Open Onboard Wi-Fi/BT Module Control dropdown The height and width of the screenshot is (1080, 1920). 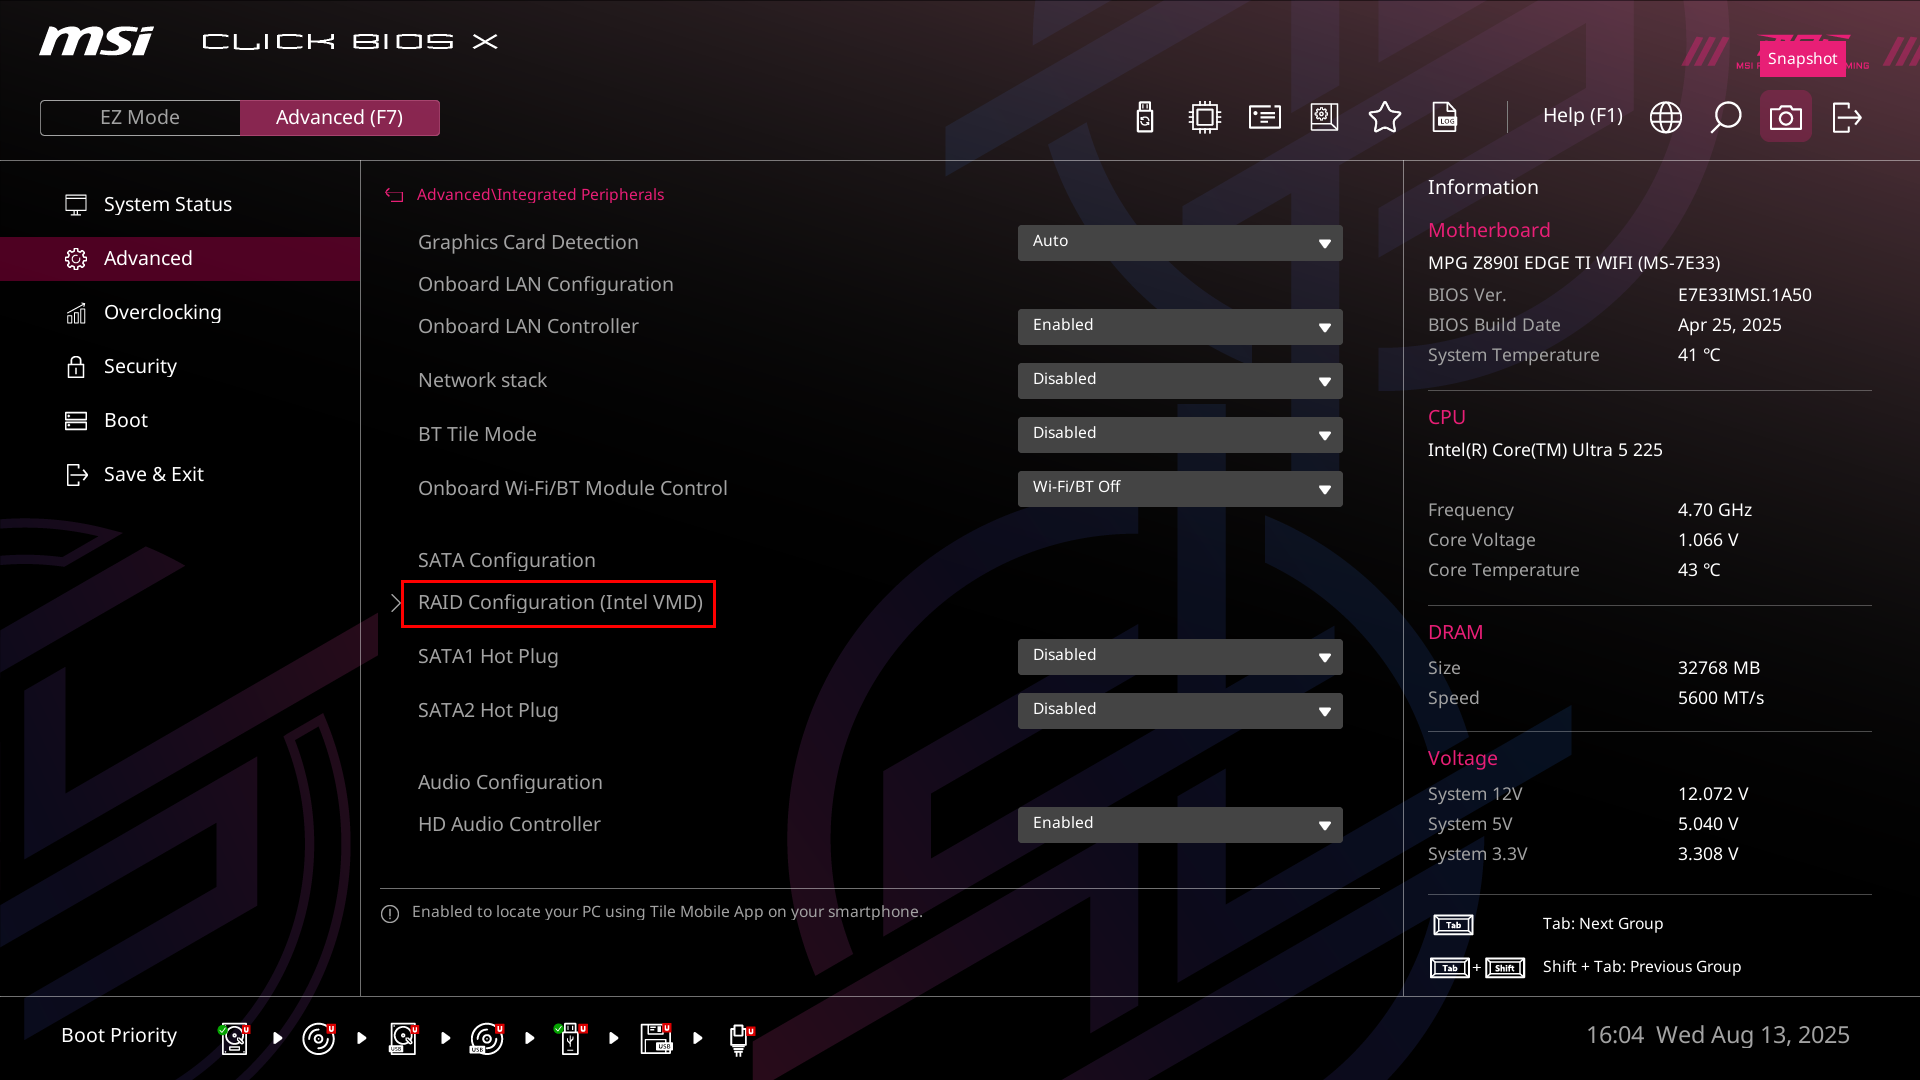click(1180, 489)
